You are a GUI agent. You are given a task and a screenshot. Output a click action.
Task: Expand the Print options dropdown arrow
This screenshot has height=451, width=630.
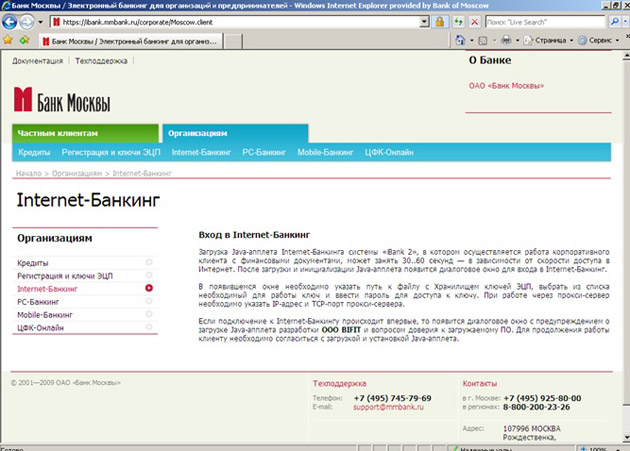click(x=518, y=41)
